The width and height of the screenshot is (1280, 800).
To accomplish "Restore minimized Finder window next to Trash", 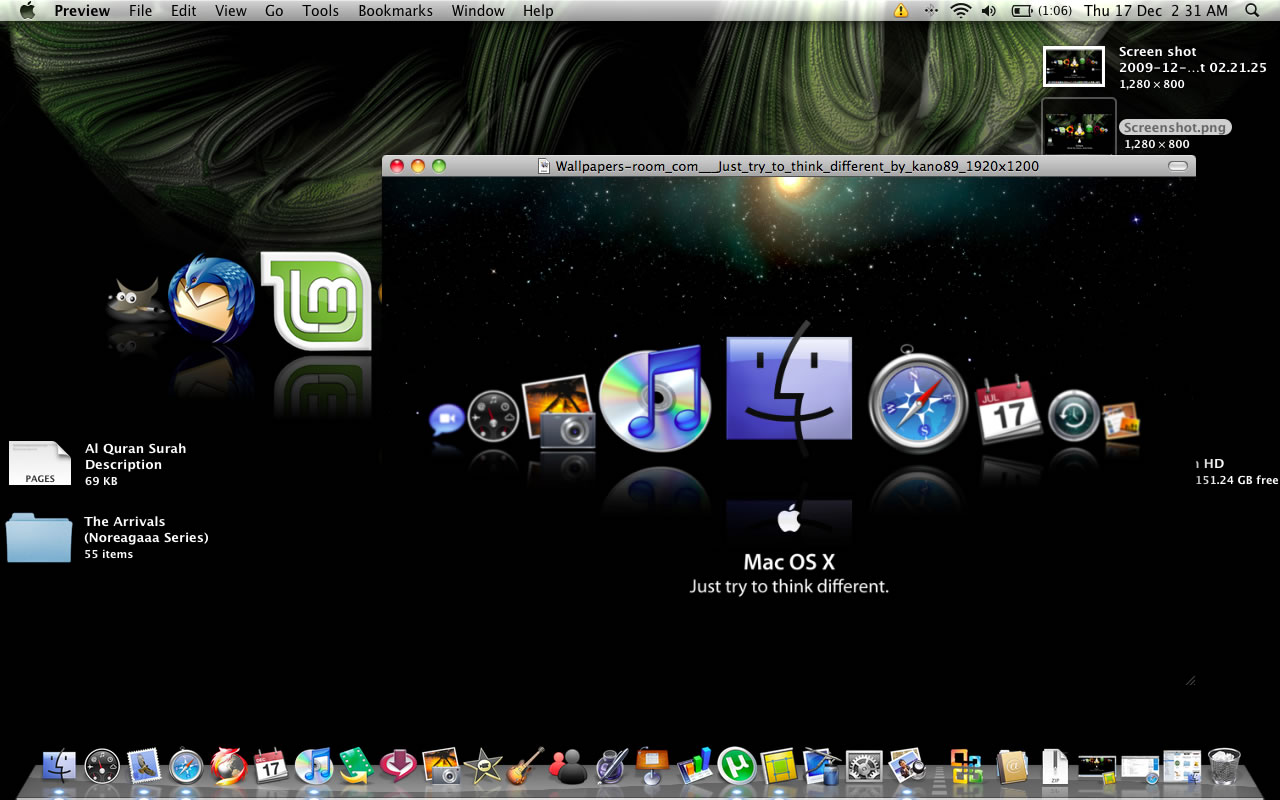I will coord(1182,767).
